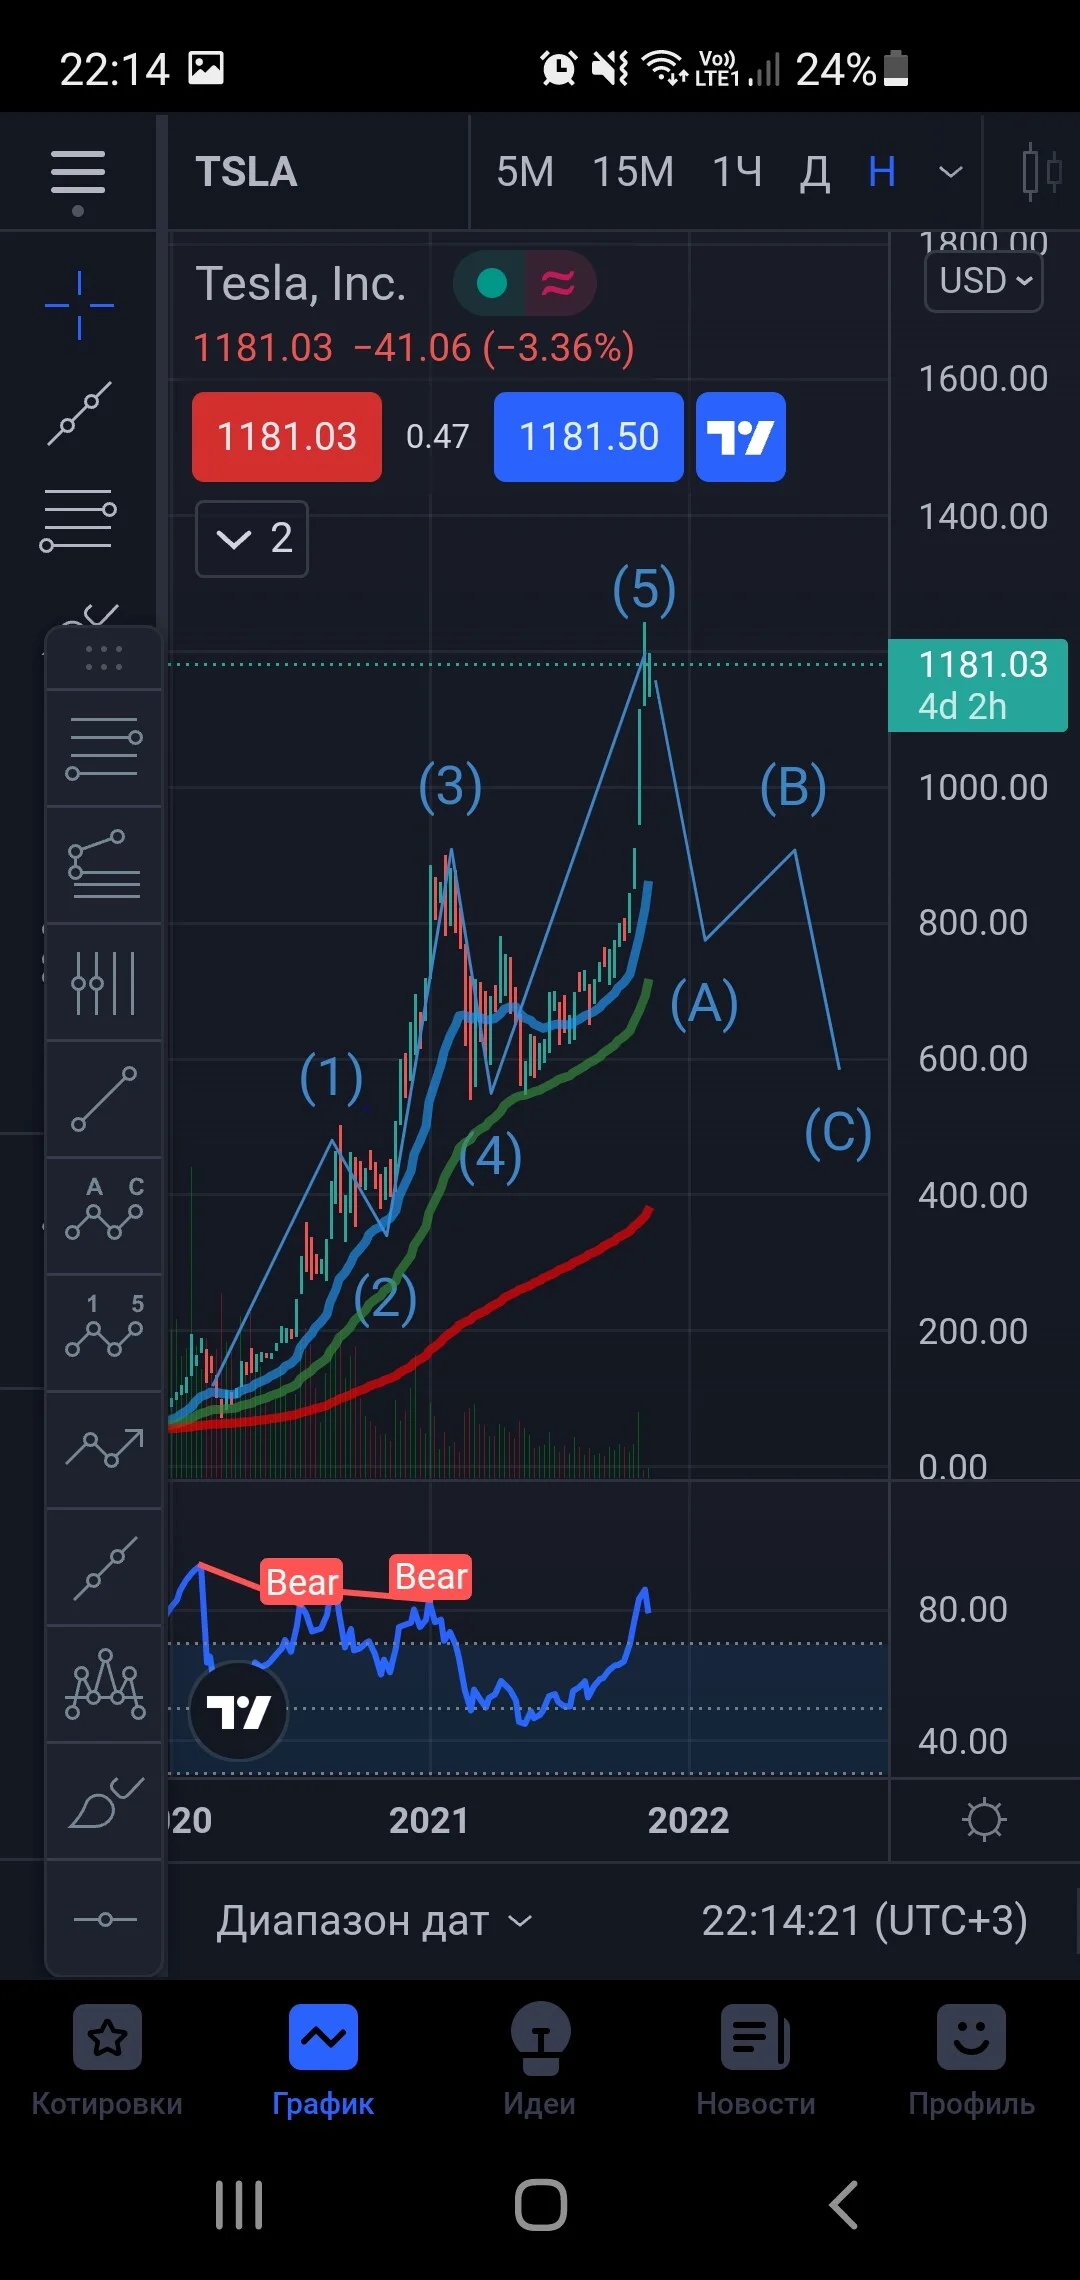Select the trend line tool in the left sidebar
Viewport: 1080px width, 2280px height.
coord(79,413)
